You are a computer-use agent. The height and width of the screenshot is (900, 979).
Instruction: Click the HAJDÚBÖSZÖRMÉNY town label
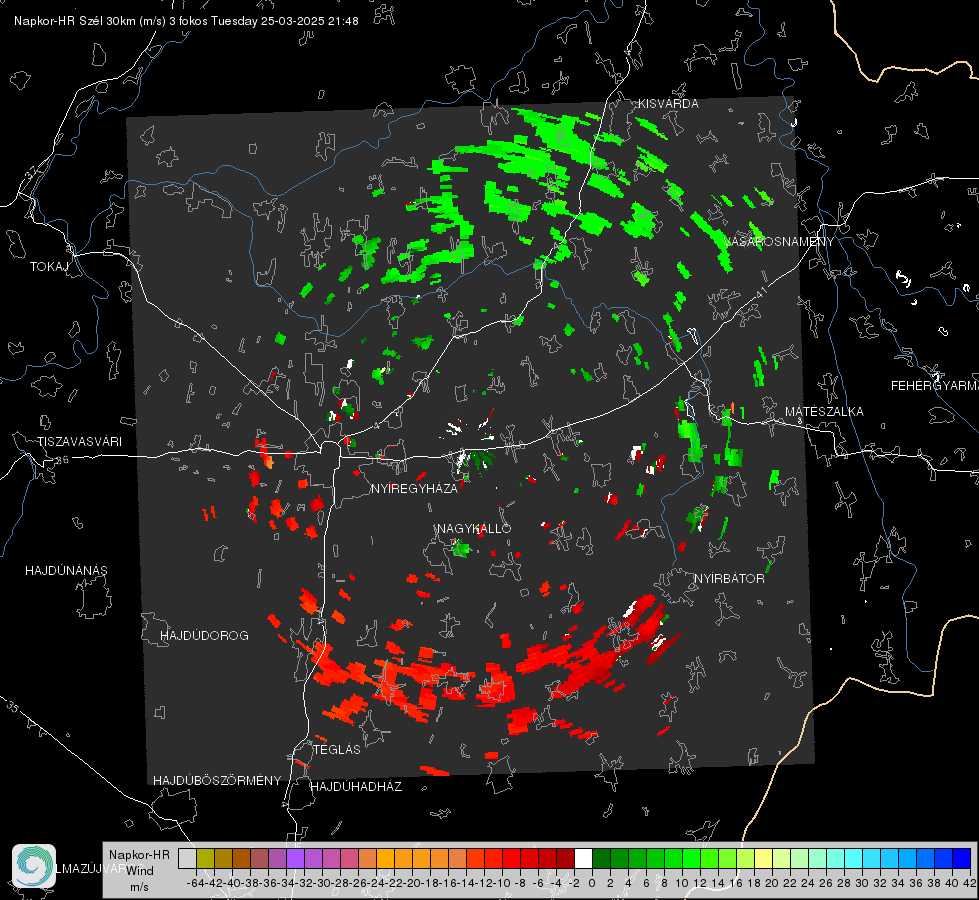217,781
